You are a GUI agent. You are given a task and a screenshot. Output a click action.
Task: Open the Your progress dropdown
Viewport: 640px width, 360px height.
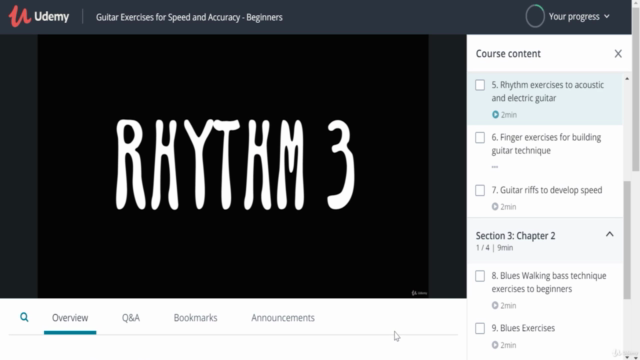[x=579, y=17]
